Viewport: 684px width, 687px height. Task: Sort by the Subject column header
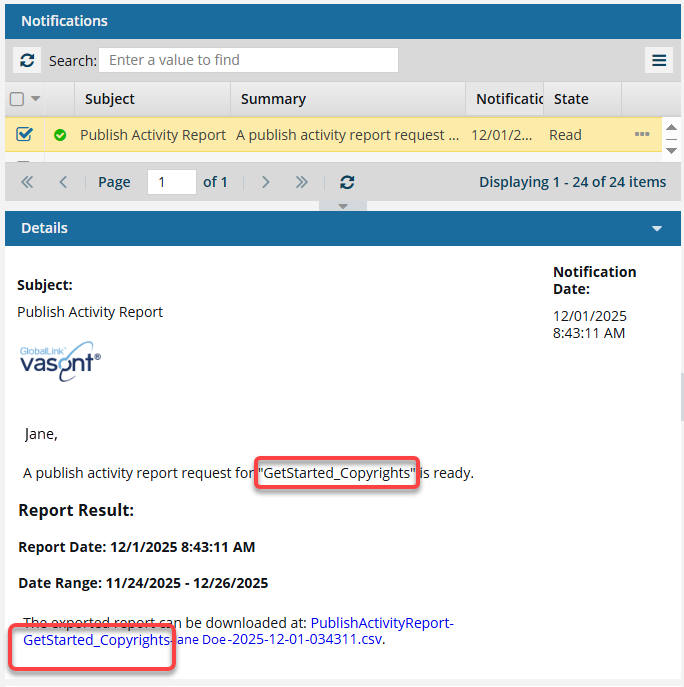110,99
